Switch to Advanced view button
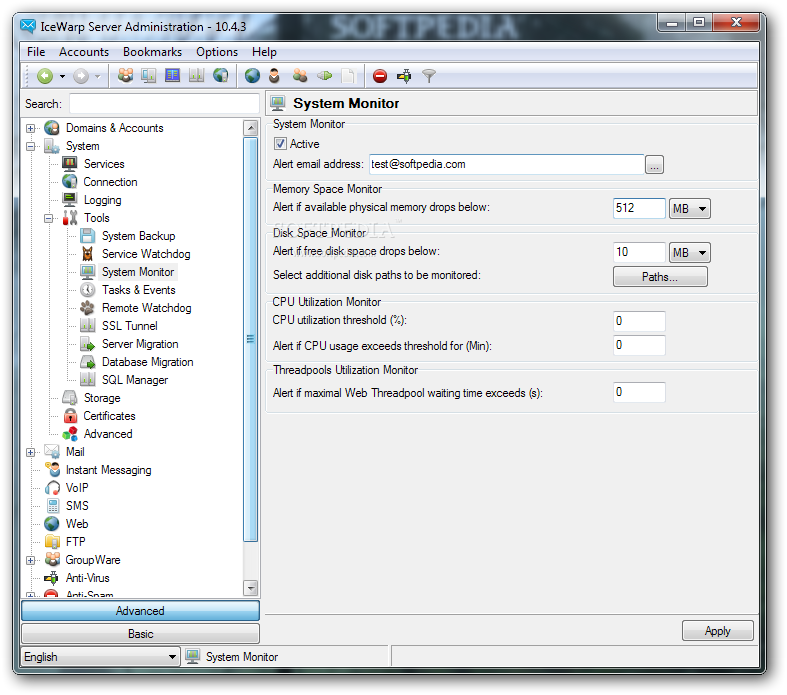787x695 pixels. [x=140, y=611]
